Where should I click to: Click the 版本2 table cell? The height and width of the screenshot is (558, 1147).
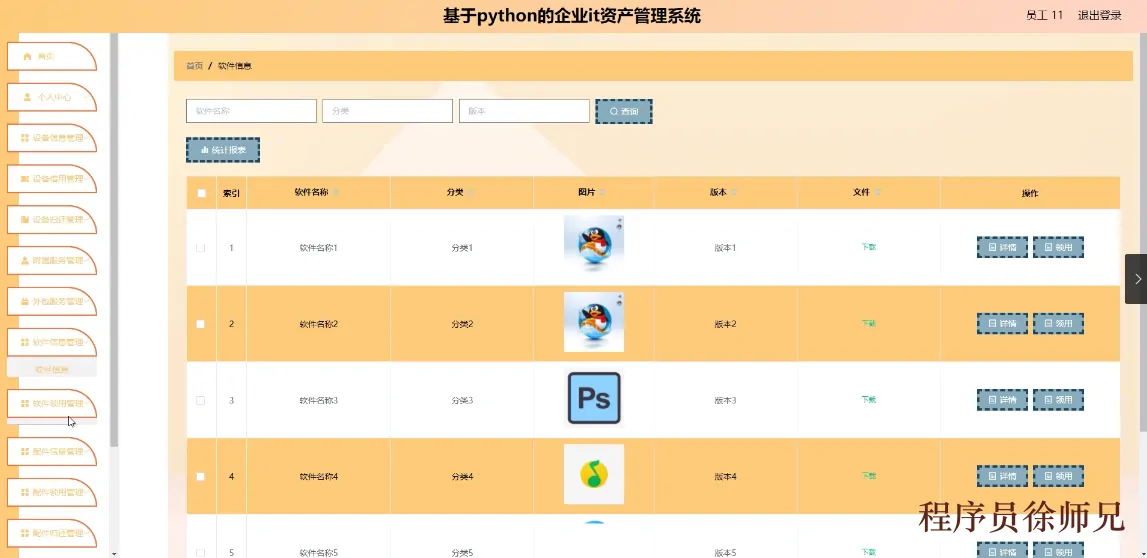(725, 324)
